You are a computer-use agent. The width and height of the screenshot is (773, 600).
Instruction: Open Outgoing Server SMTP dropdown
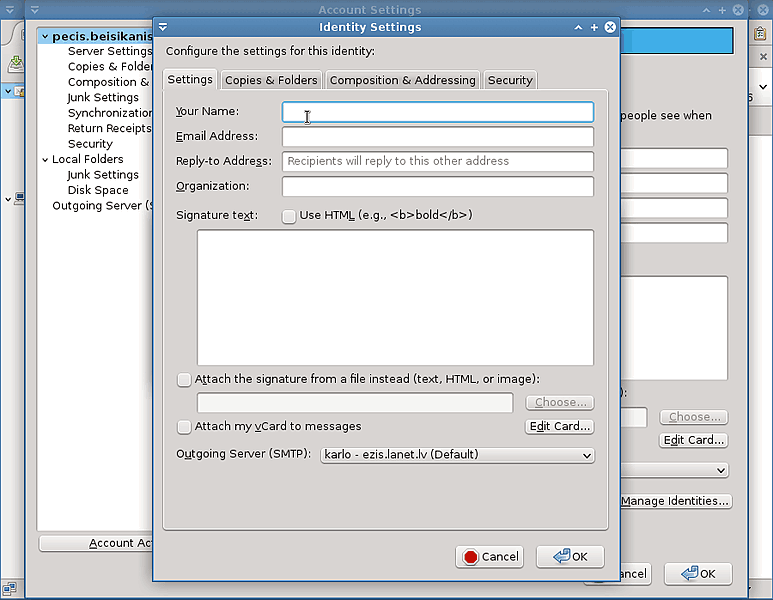click(x=457, y=455)
